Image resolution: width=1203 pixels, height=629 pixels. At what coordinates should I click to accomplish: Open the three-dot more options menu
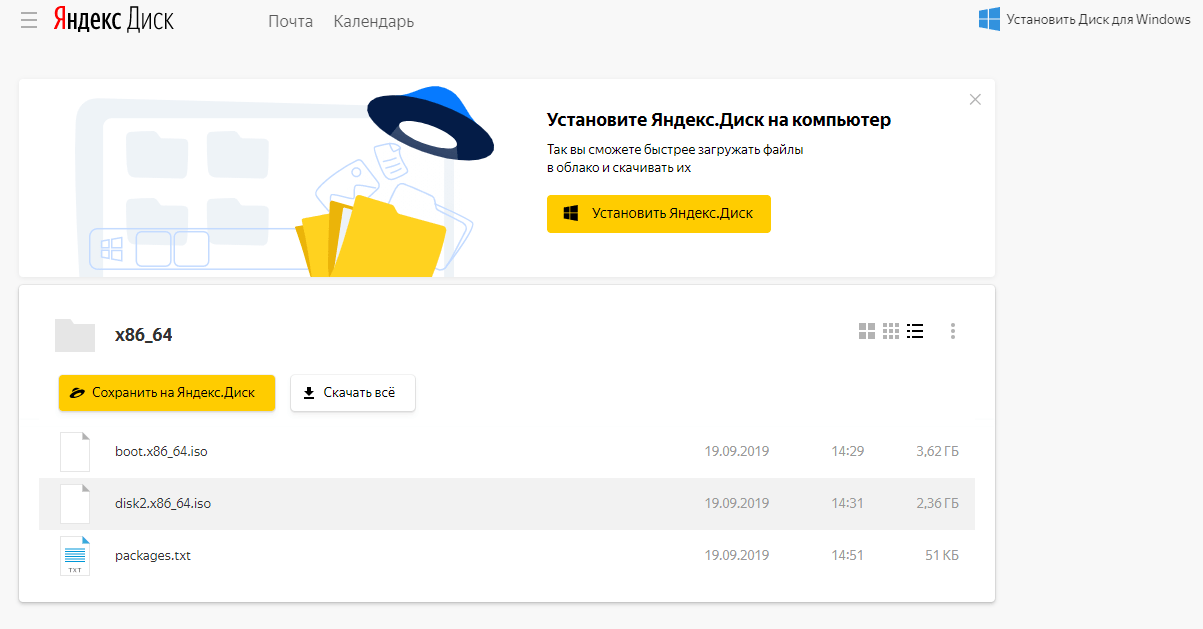pyautogui.click(x=953, y=331)
